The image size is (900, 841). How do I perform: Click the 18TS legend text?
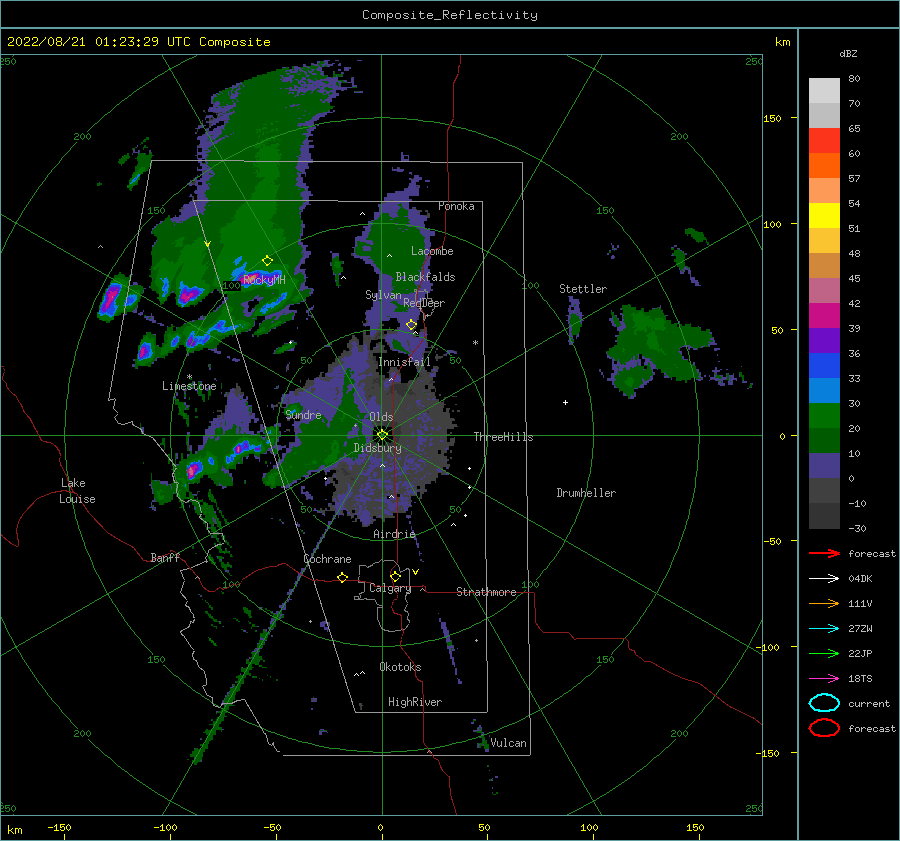(x=860, y=678)
